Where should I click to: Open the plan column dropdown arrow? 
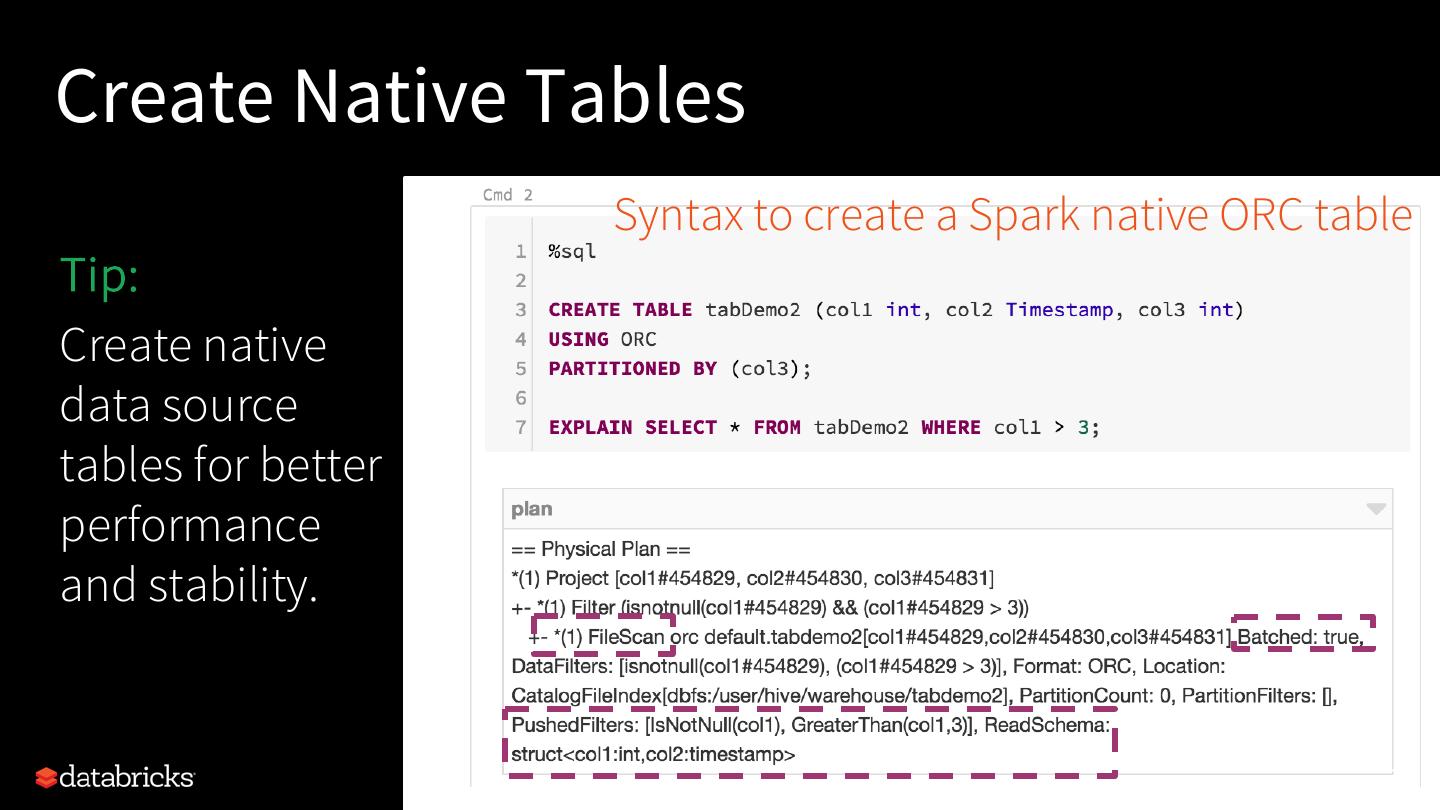[x=1376, y=509]
